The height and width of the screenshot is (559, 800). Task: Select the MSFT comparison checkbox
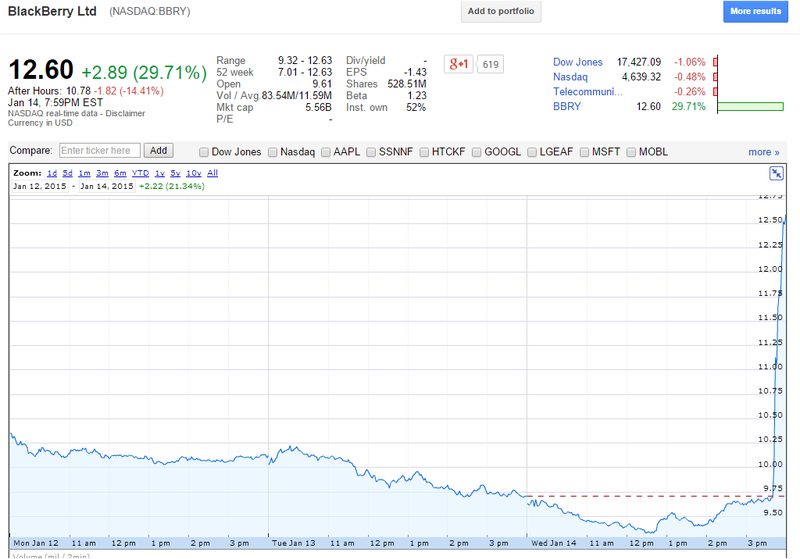tap(584, 152)
